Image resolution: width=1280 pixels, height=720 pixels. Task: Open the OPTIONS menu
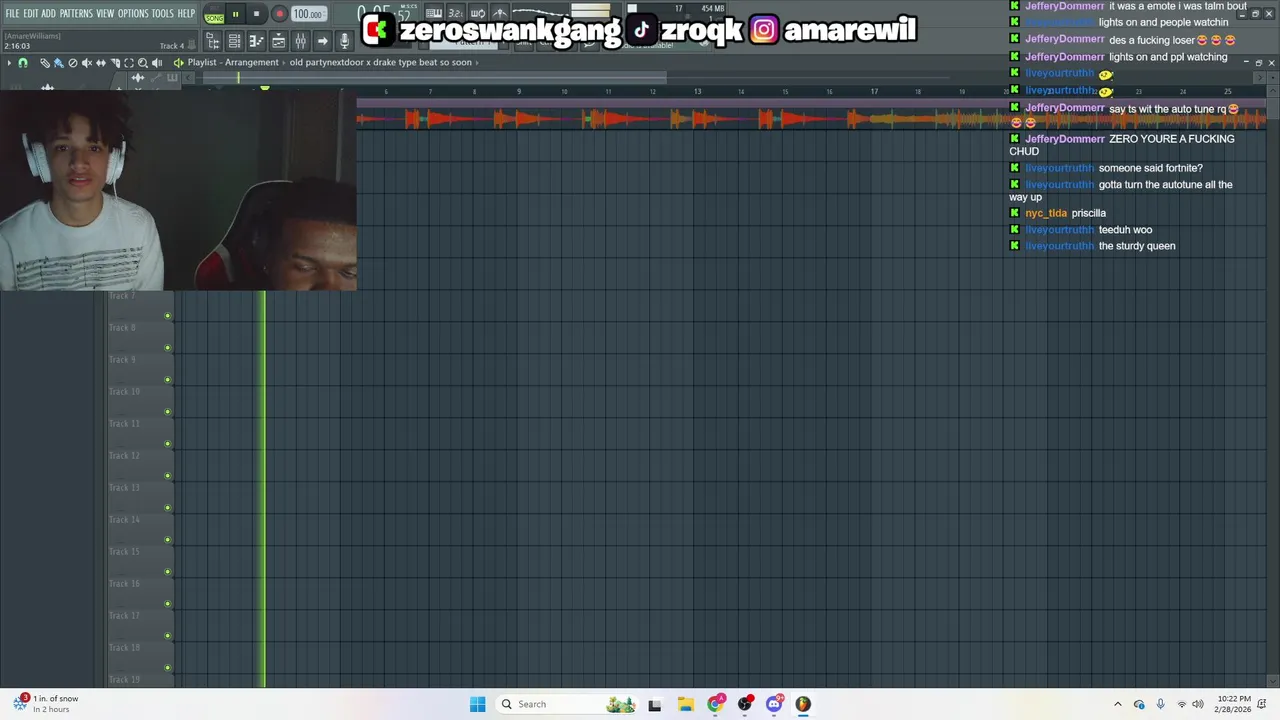133,13
